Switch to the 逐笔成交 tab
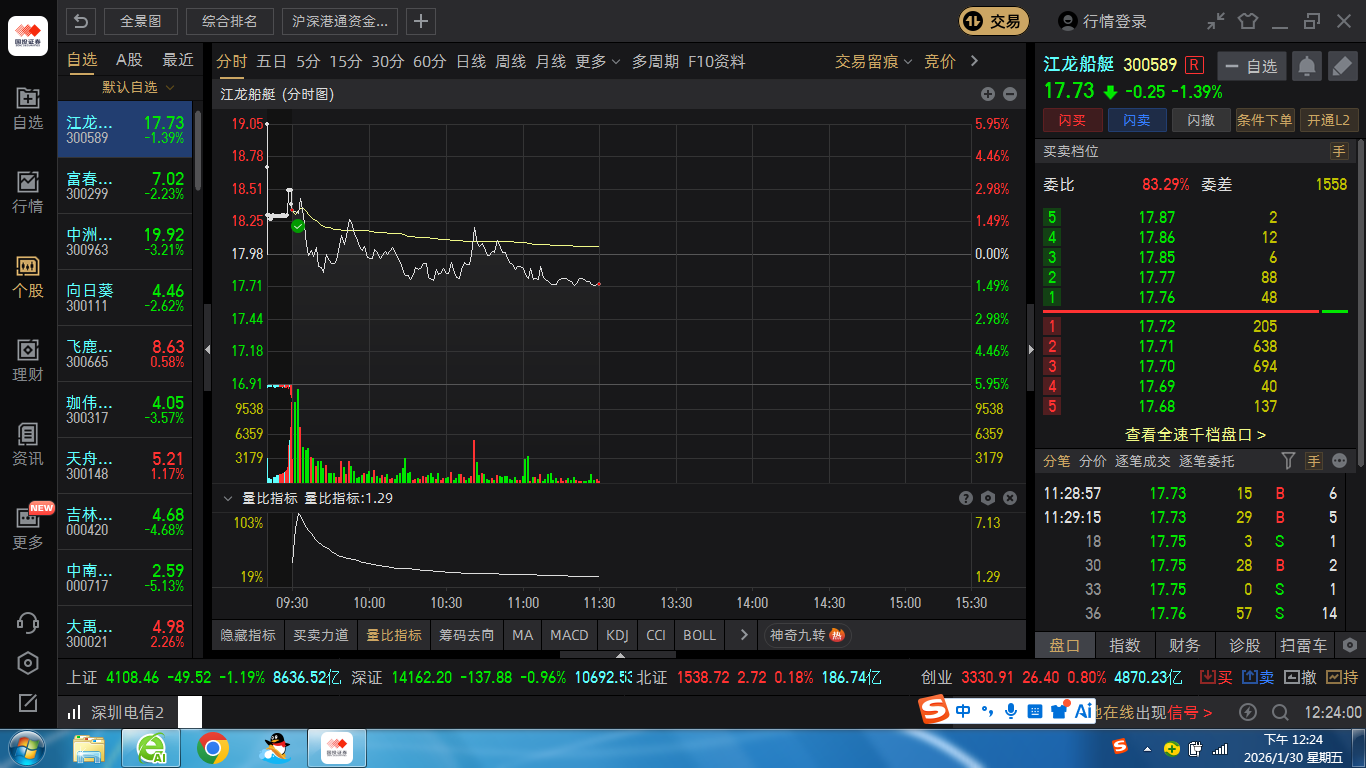Image resolution: width=1366 pixels, height=768 pixels. click(x=1142, y=461)
